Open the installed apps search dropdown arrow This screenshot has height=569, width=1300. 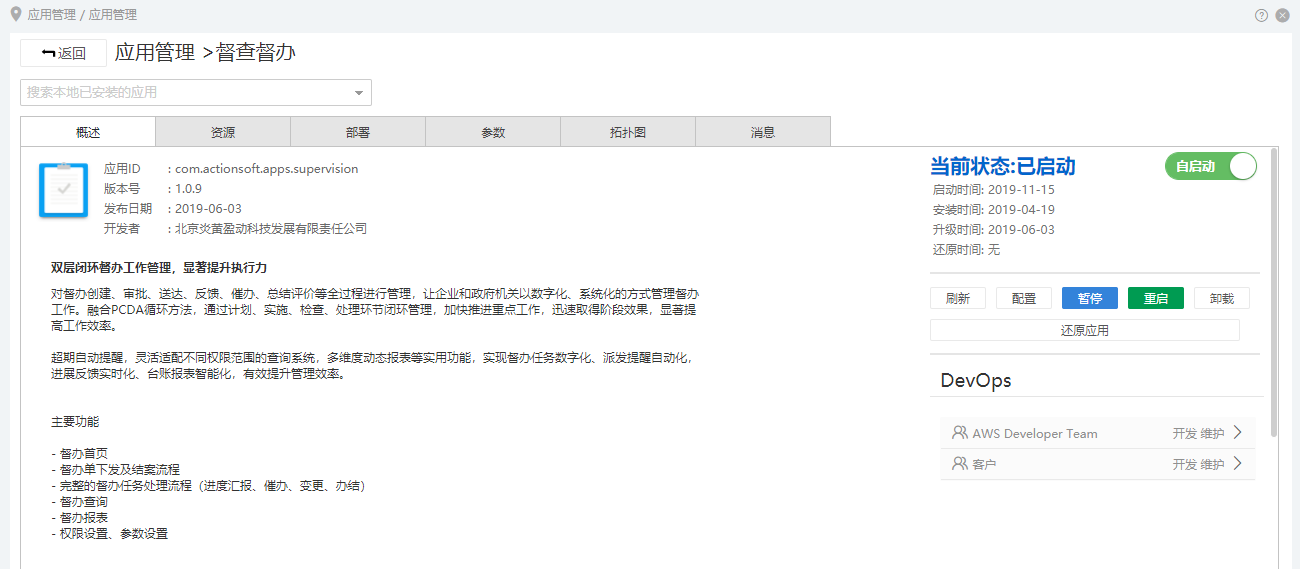(359, 93)
